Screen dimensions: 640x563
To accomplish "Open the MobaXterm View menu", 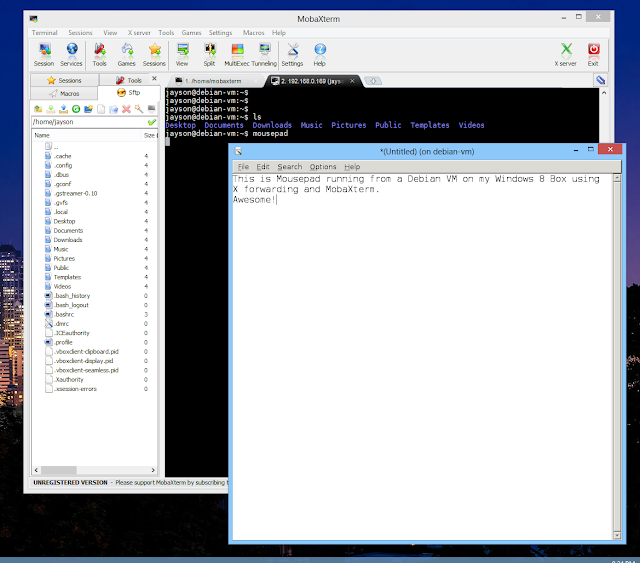I will (110, 33).
